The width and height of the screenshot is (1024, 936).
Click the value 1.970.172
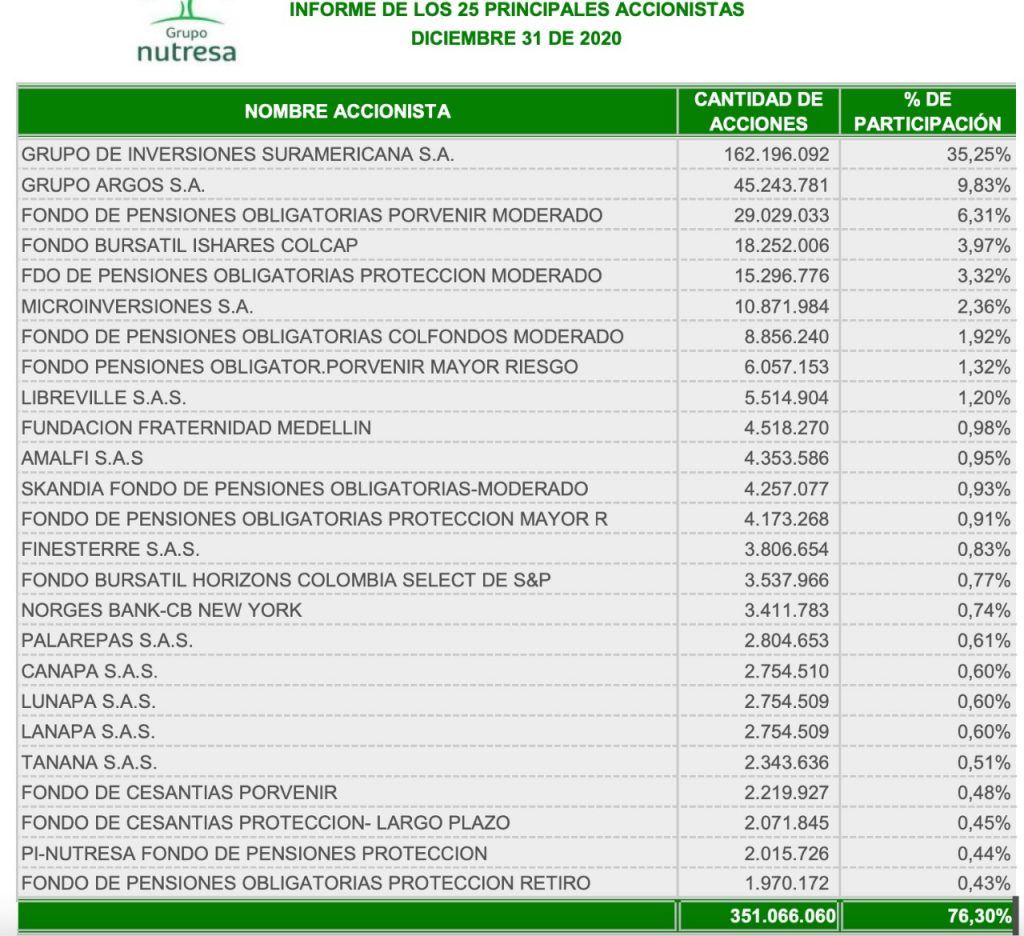(787, 883)
